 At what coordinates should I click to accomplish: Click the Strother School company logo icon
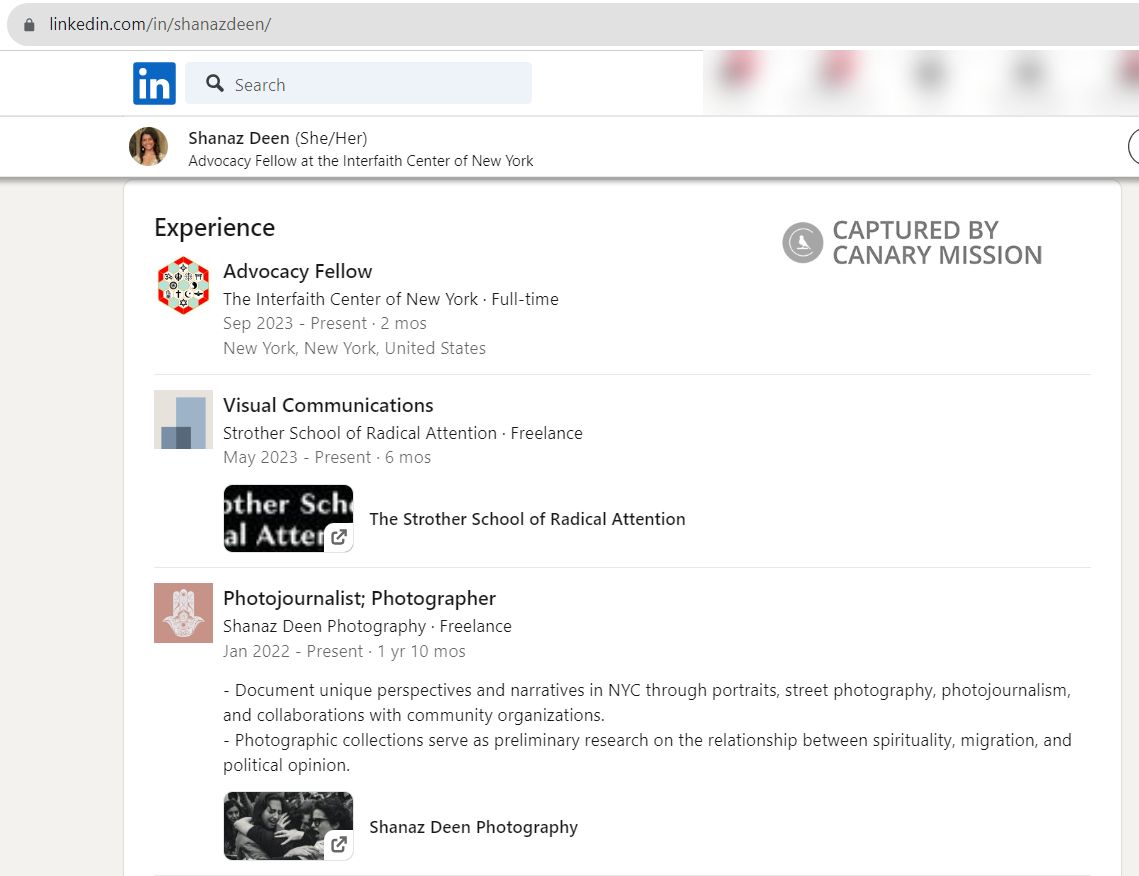(183, 420)
